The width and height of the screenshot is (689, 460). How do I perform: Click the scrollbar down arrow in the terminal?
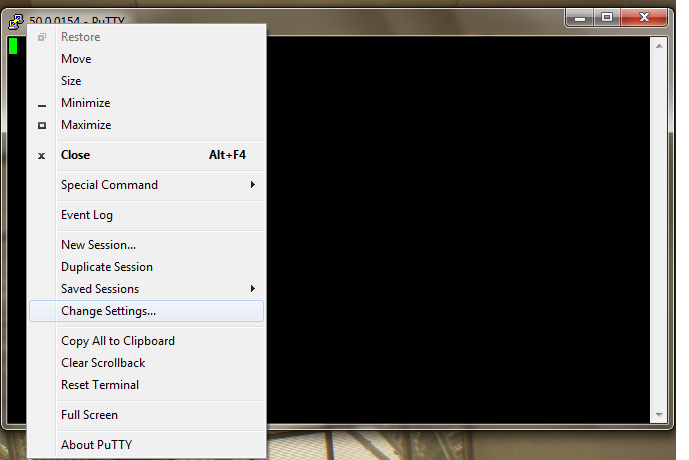click(x=659, y=414)
